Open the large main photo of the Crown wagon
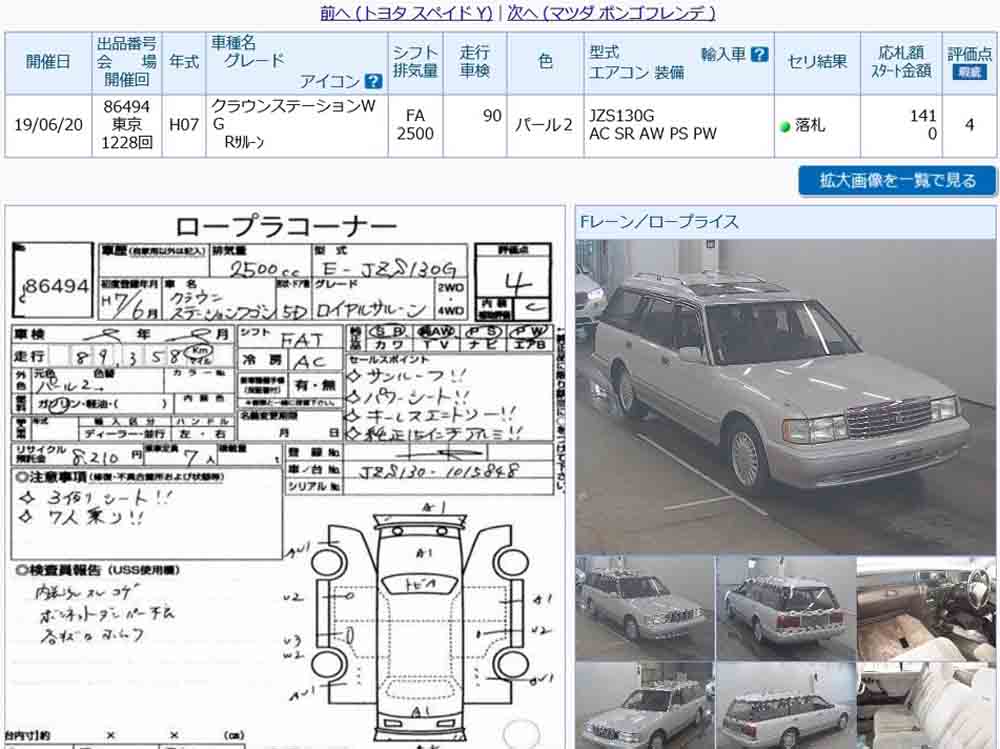Viewport: 1000px width, 749px height. pyautogui.click(x=785, y=397)
